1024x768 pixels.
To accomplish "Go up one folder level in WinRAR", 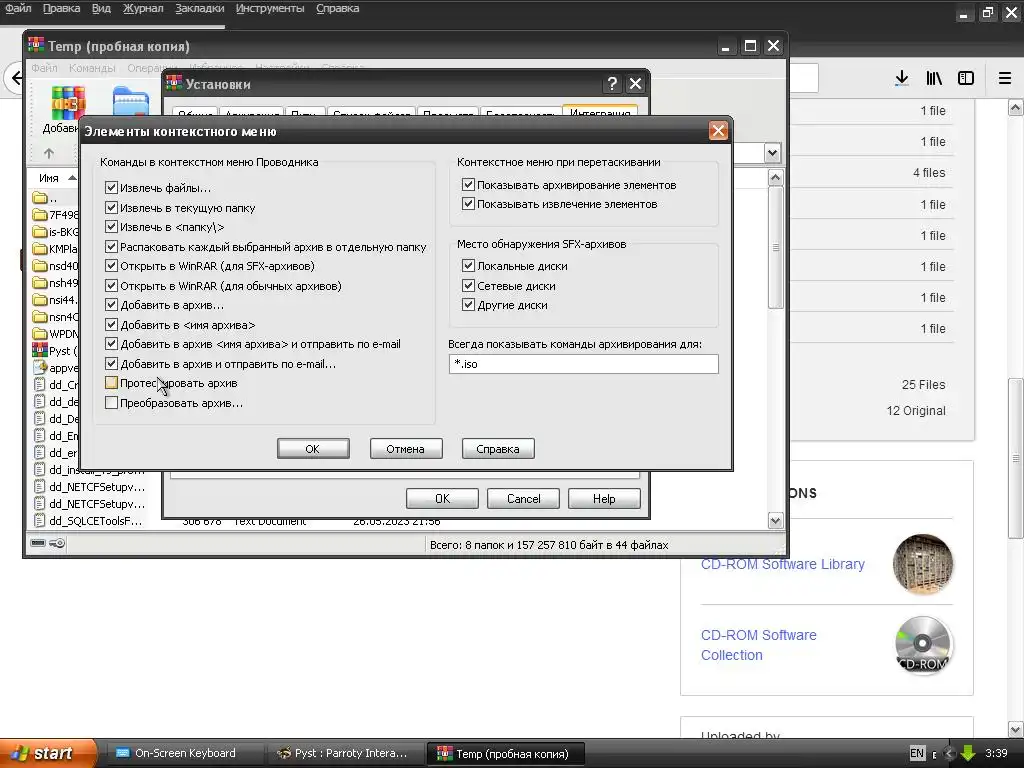I will click(x=49, y=153).
